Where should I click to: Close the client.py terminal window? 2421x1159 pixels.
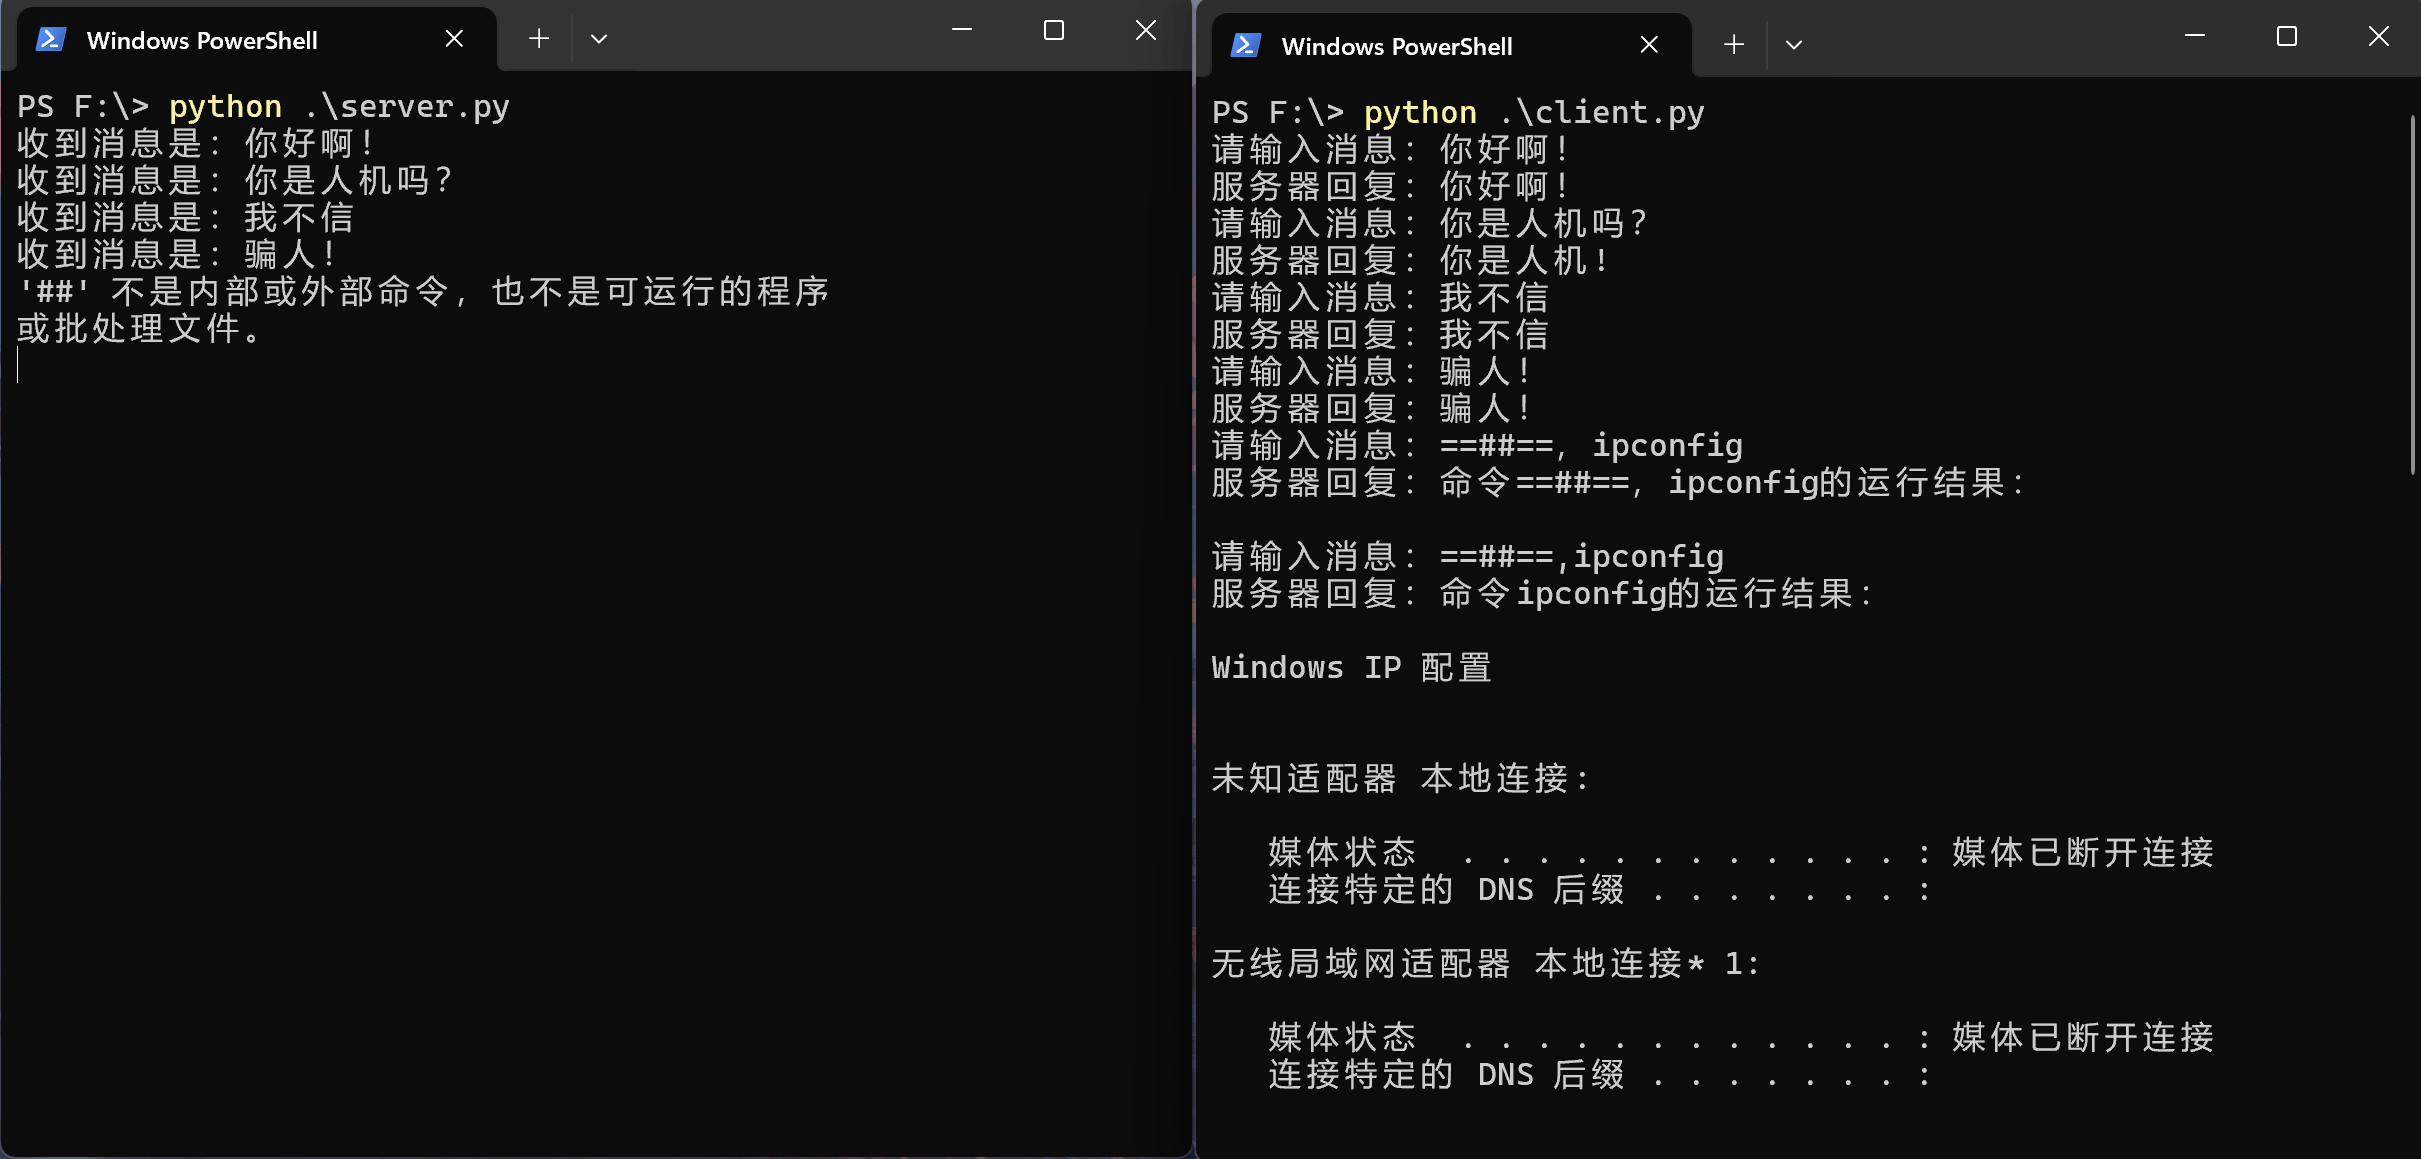[x=2379, y=37]
